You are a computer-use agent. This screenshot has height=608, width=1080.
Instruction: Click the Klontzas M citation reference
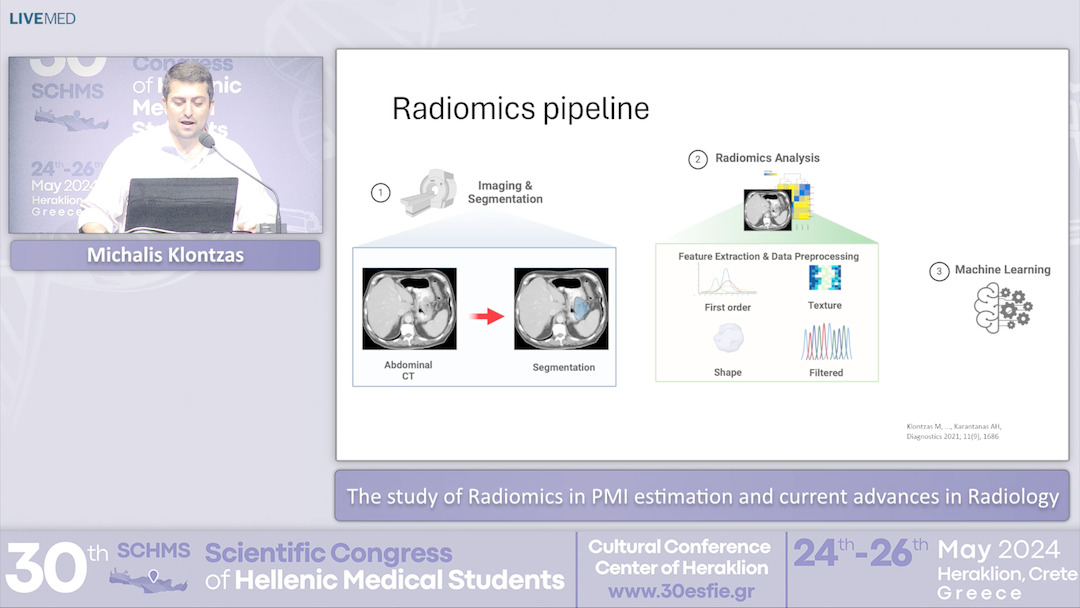pyautogui.click(x=953, y=431)
